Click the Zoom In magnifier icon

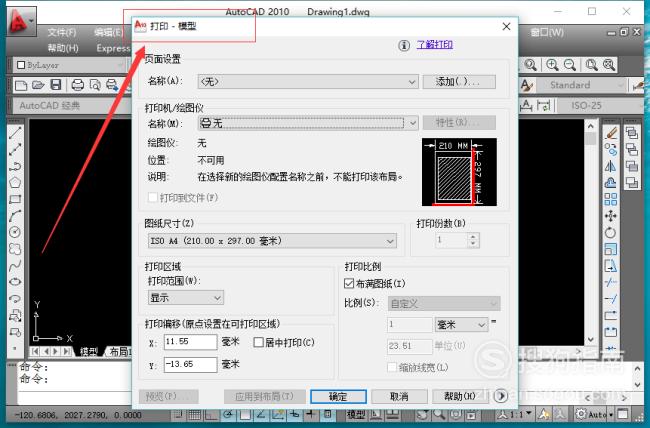(x=552, y=65)
